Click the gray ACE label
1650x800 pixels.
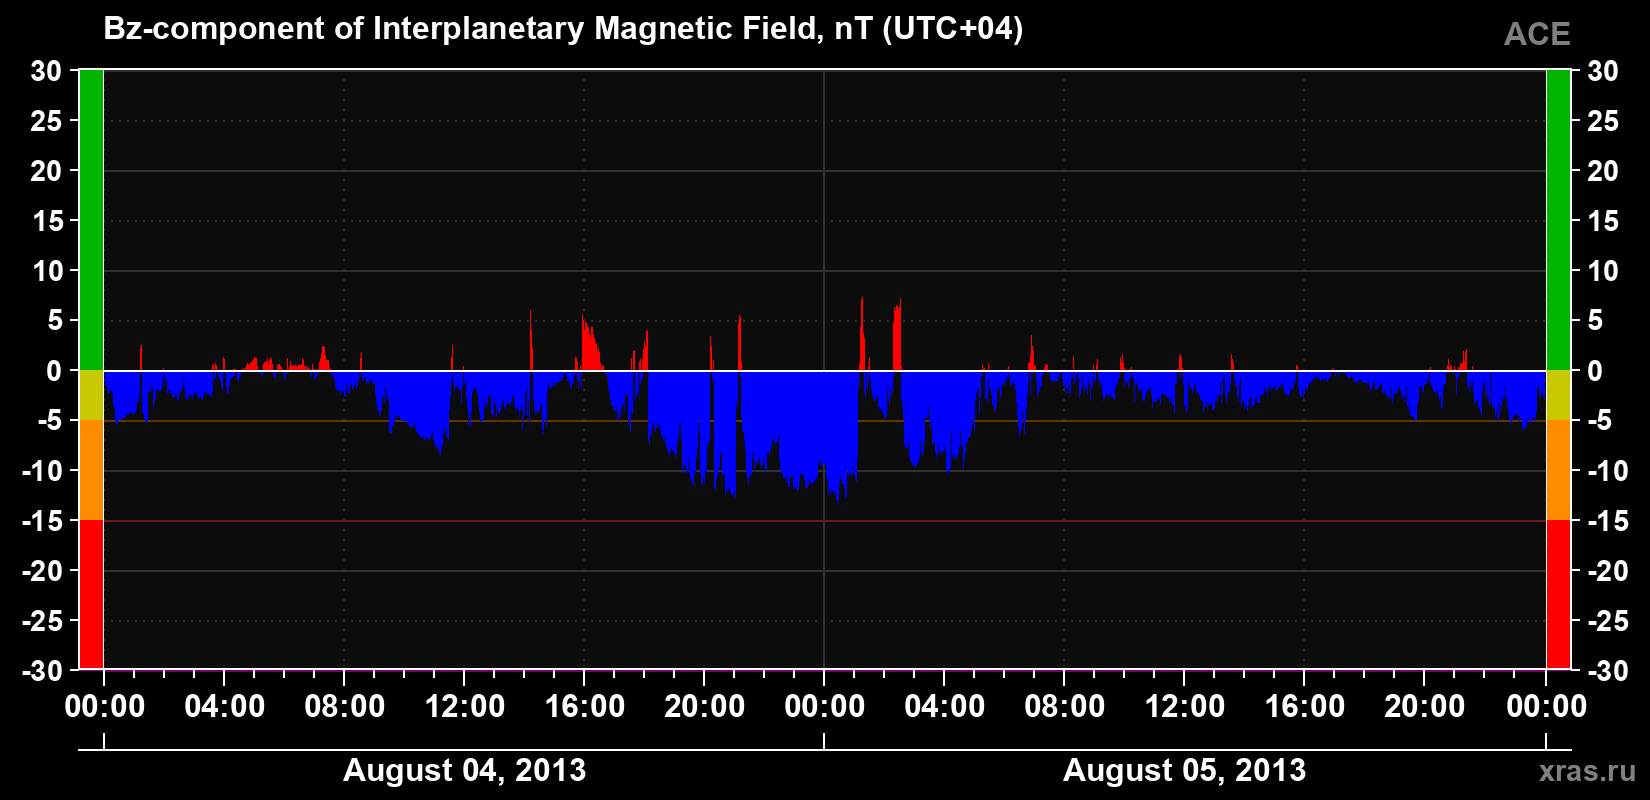1537,34
